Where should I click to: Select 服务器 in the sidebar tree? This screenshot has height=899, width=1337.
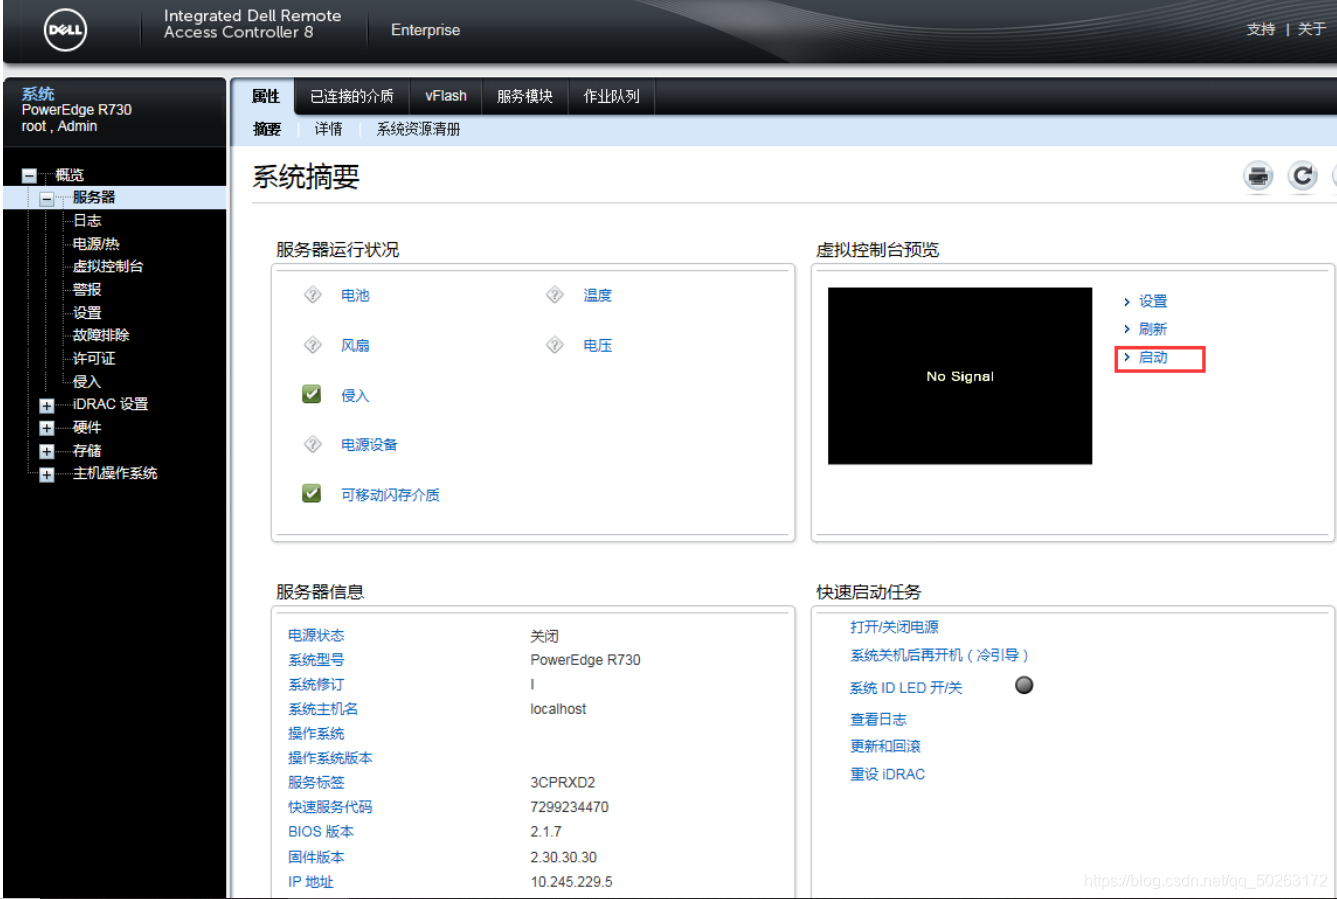tap(94, 197)
